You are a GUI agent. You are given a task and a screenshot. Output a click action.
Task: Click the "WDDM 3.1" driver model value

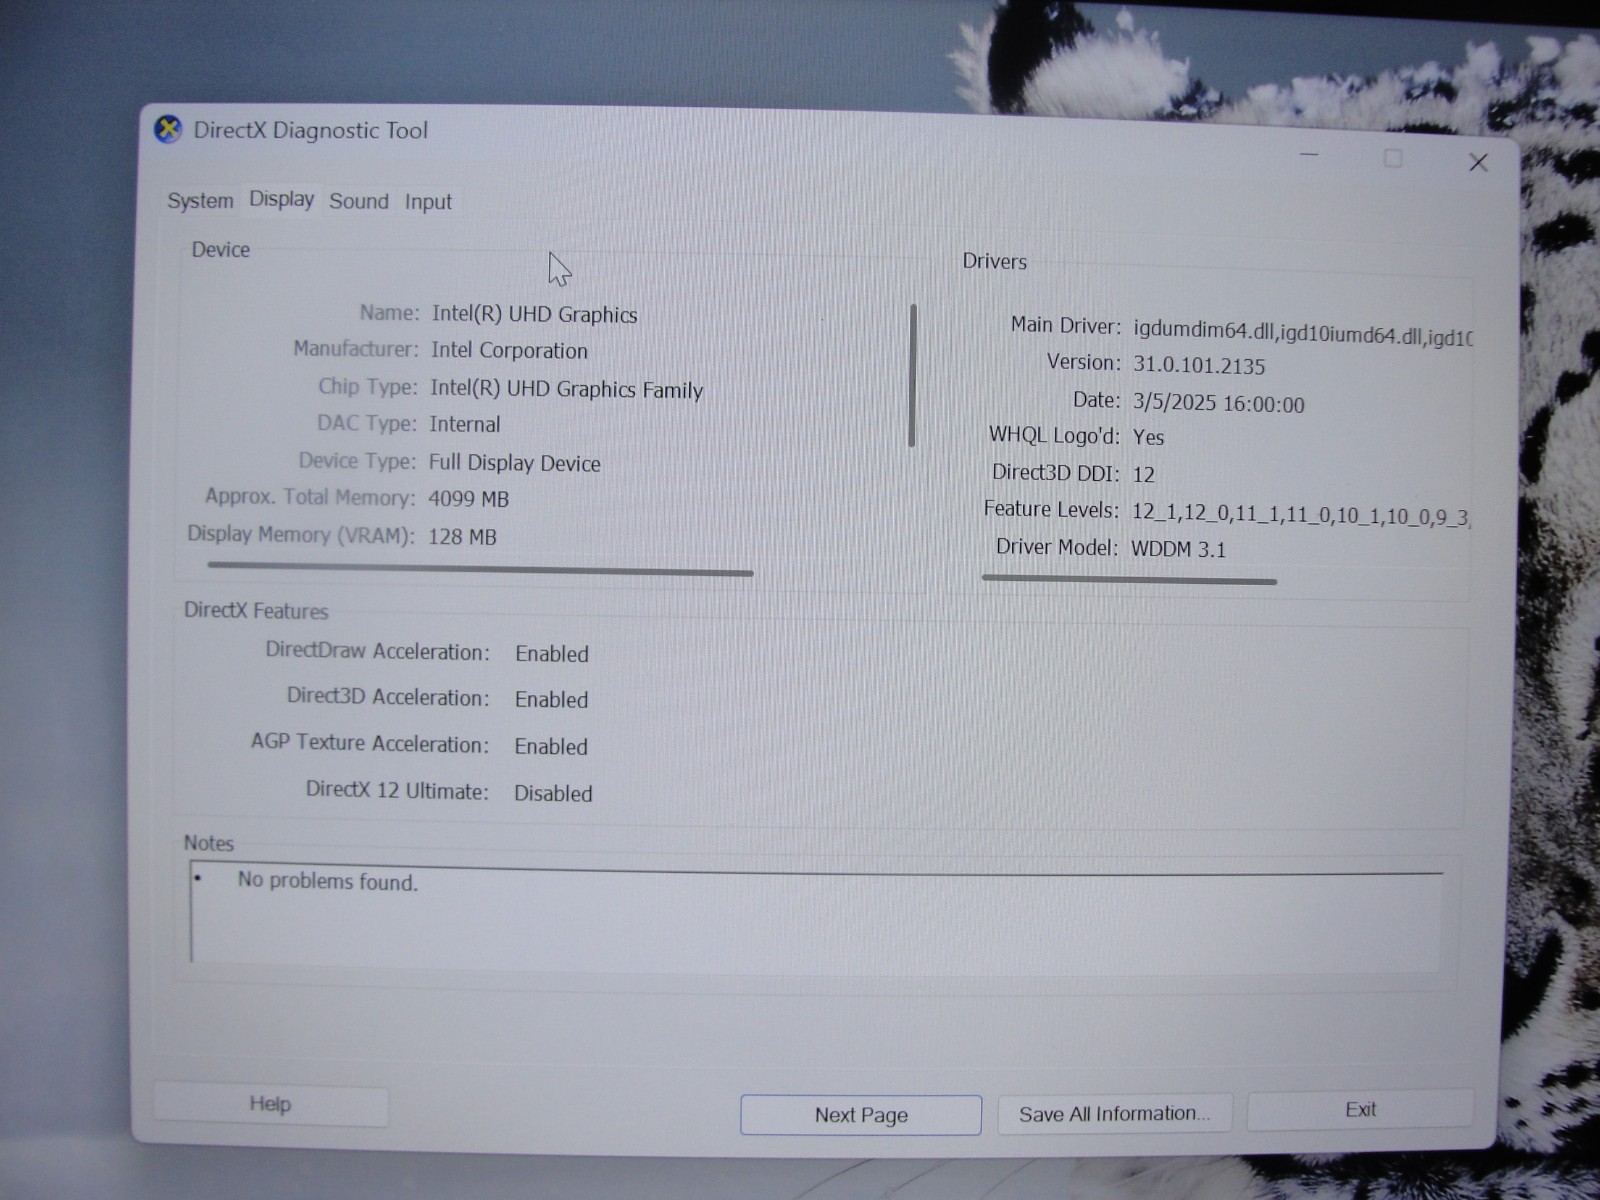1178,549
